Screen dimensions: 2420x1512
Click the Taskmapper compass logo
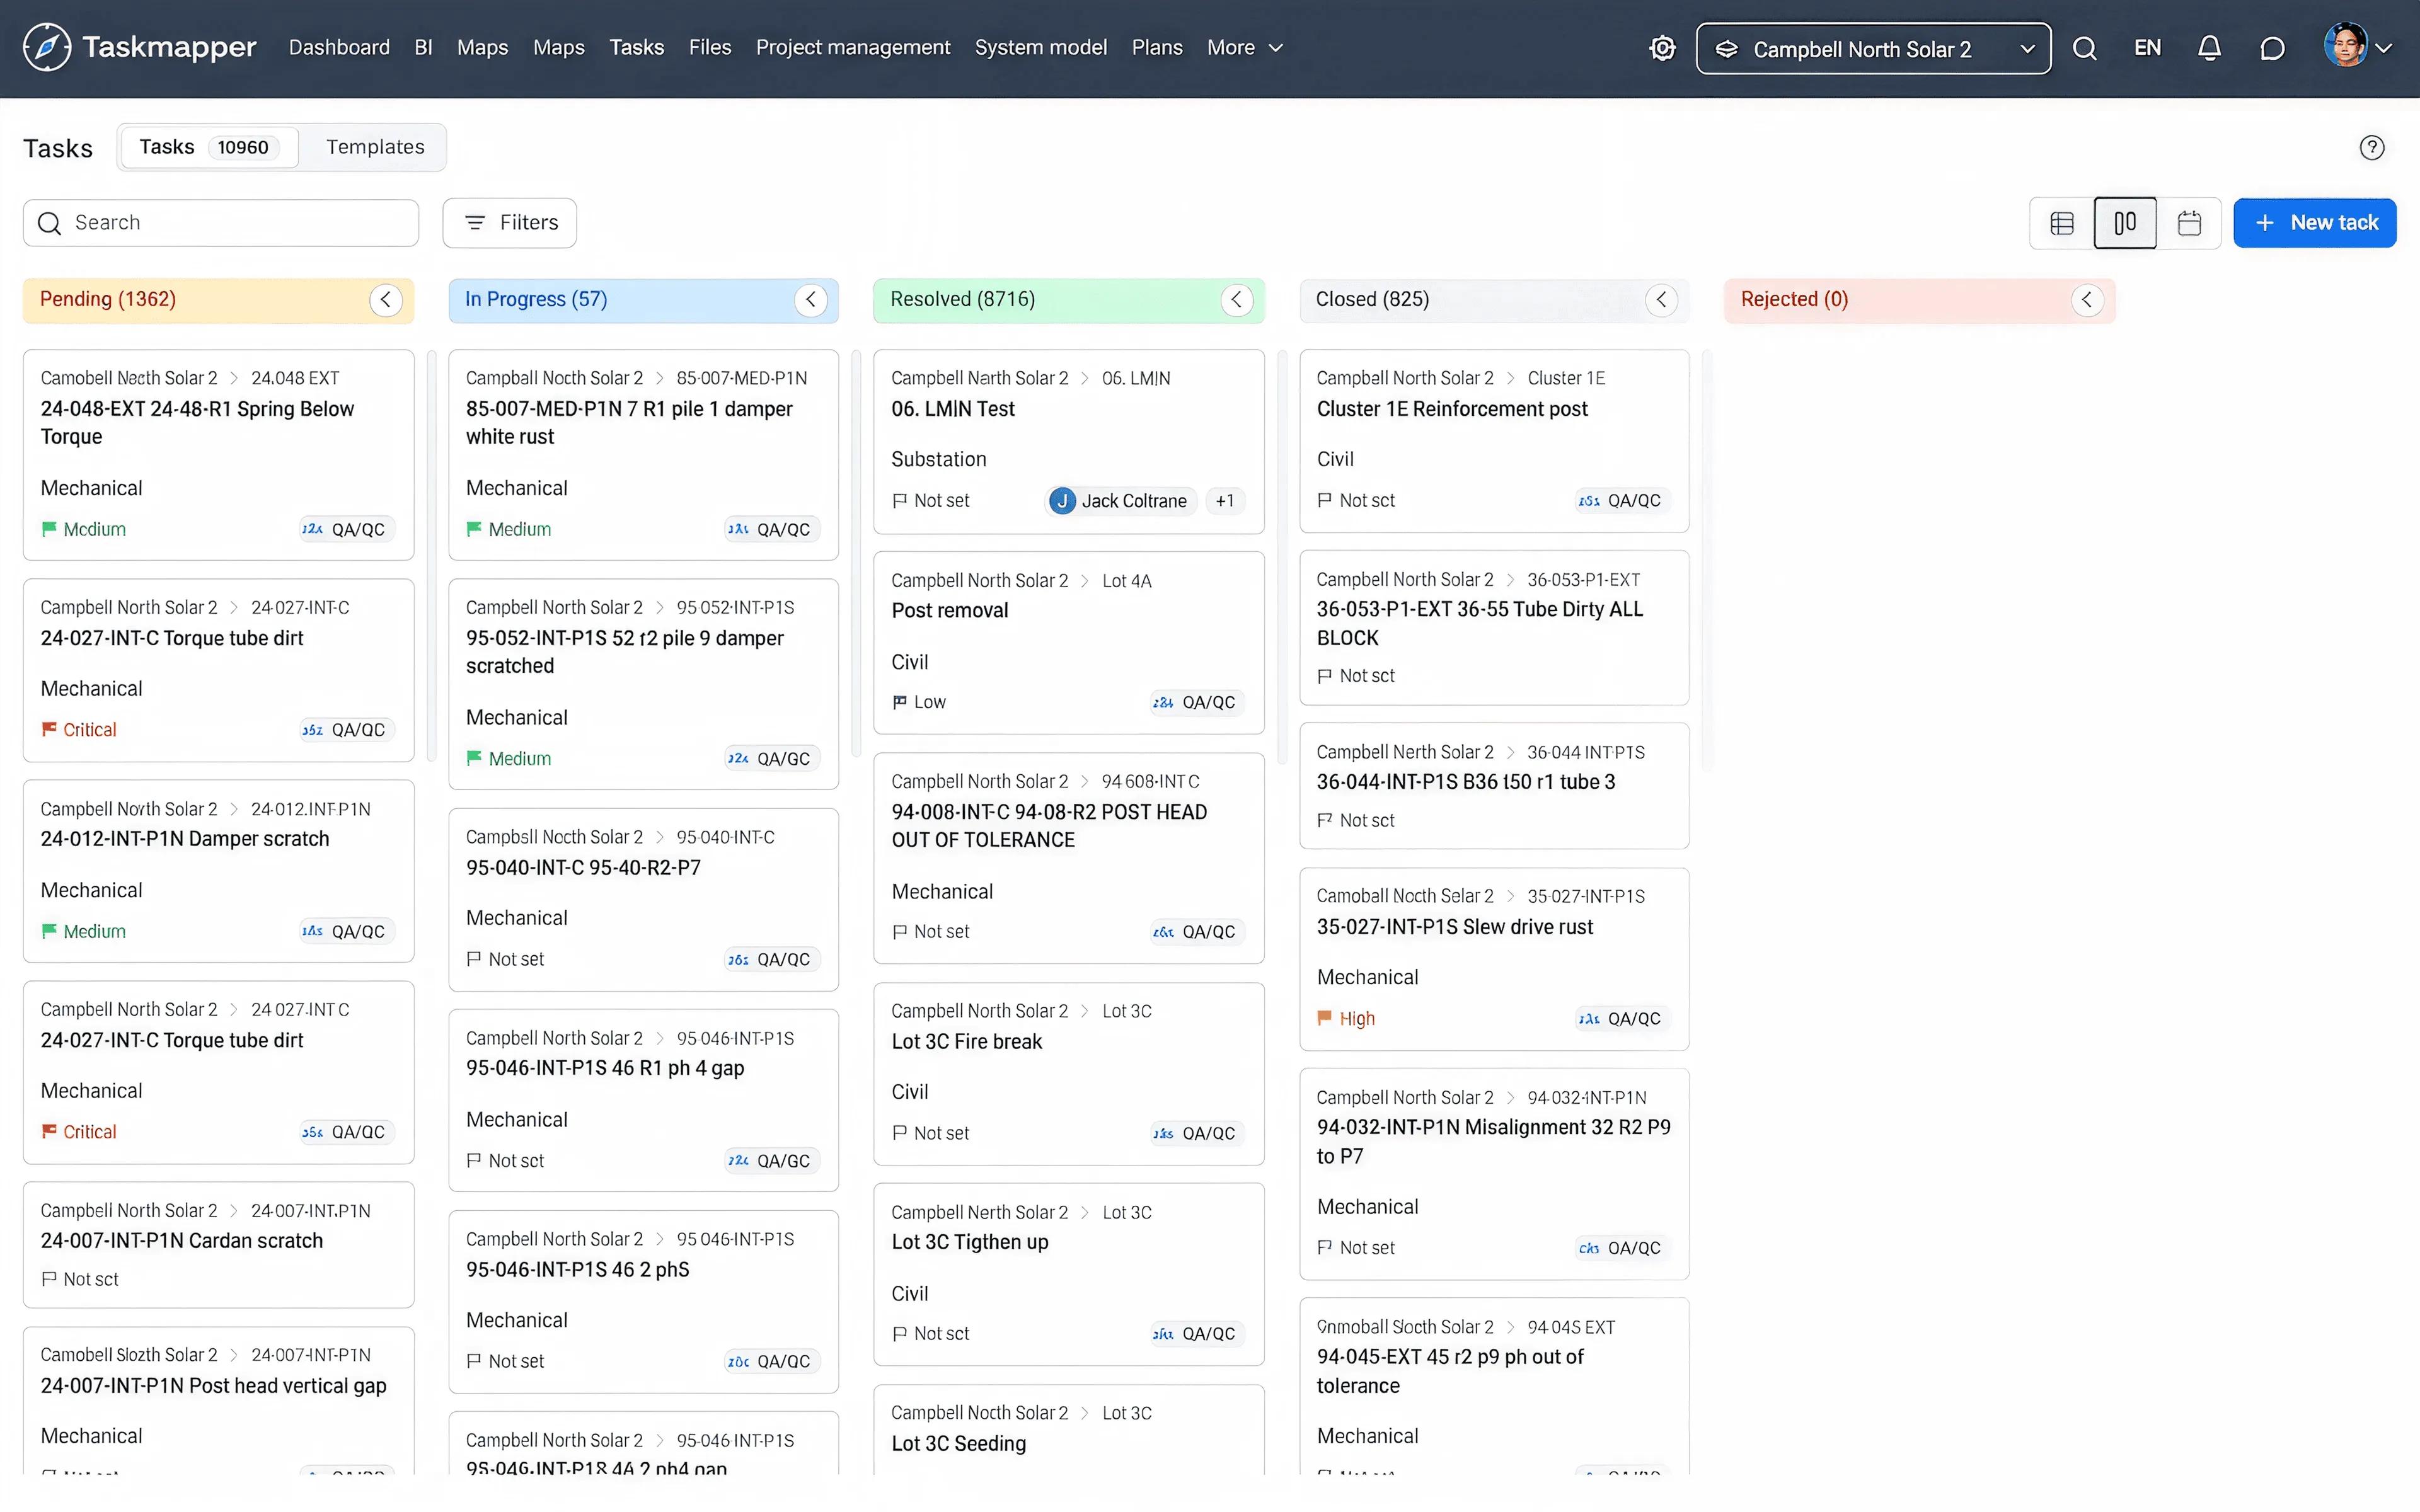47,47
